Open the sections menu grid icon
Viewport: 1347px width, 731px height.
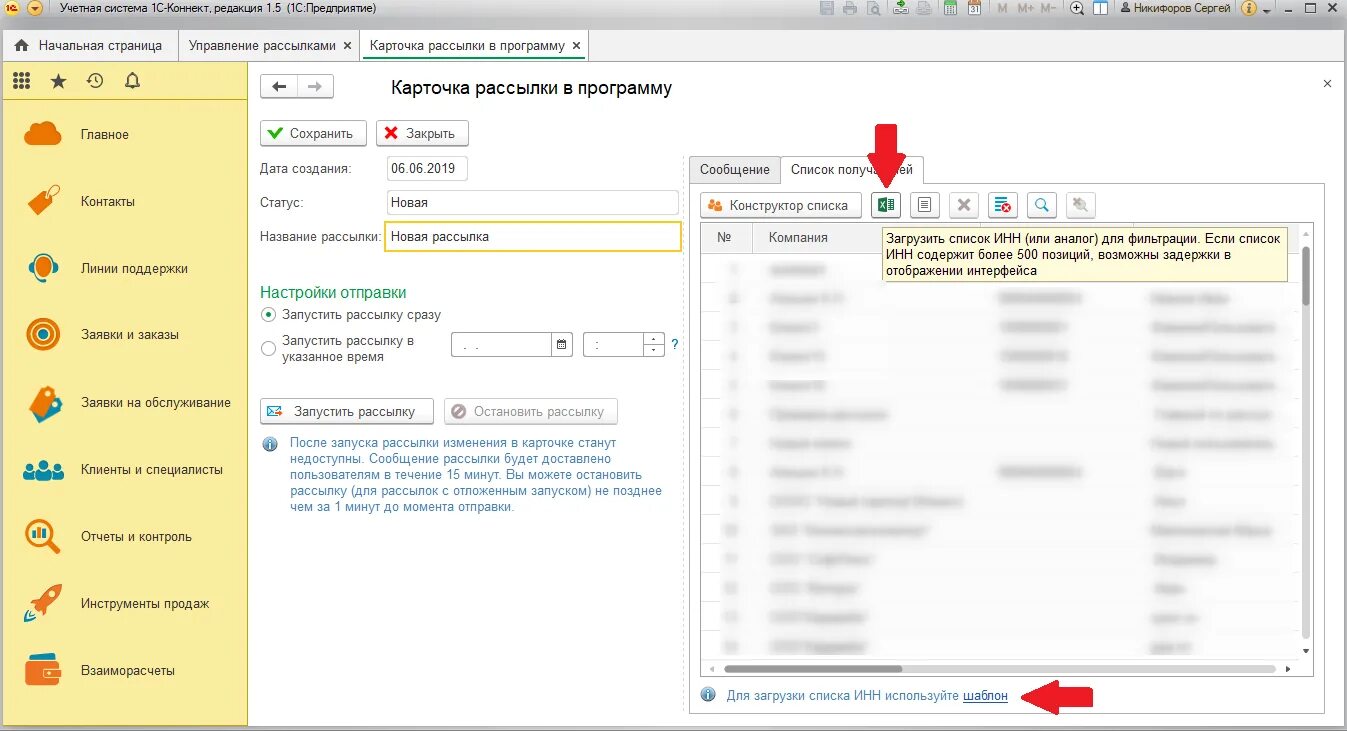tap(21, 81)
